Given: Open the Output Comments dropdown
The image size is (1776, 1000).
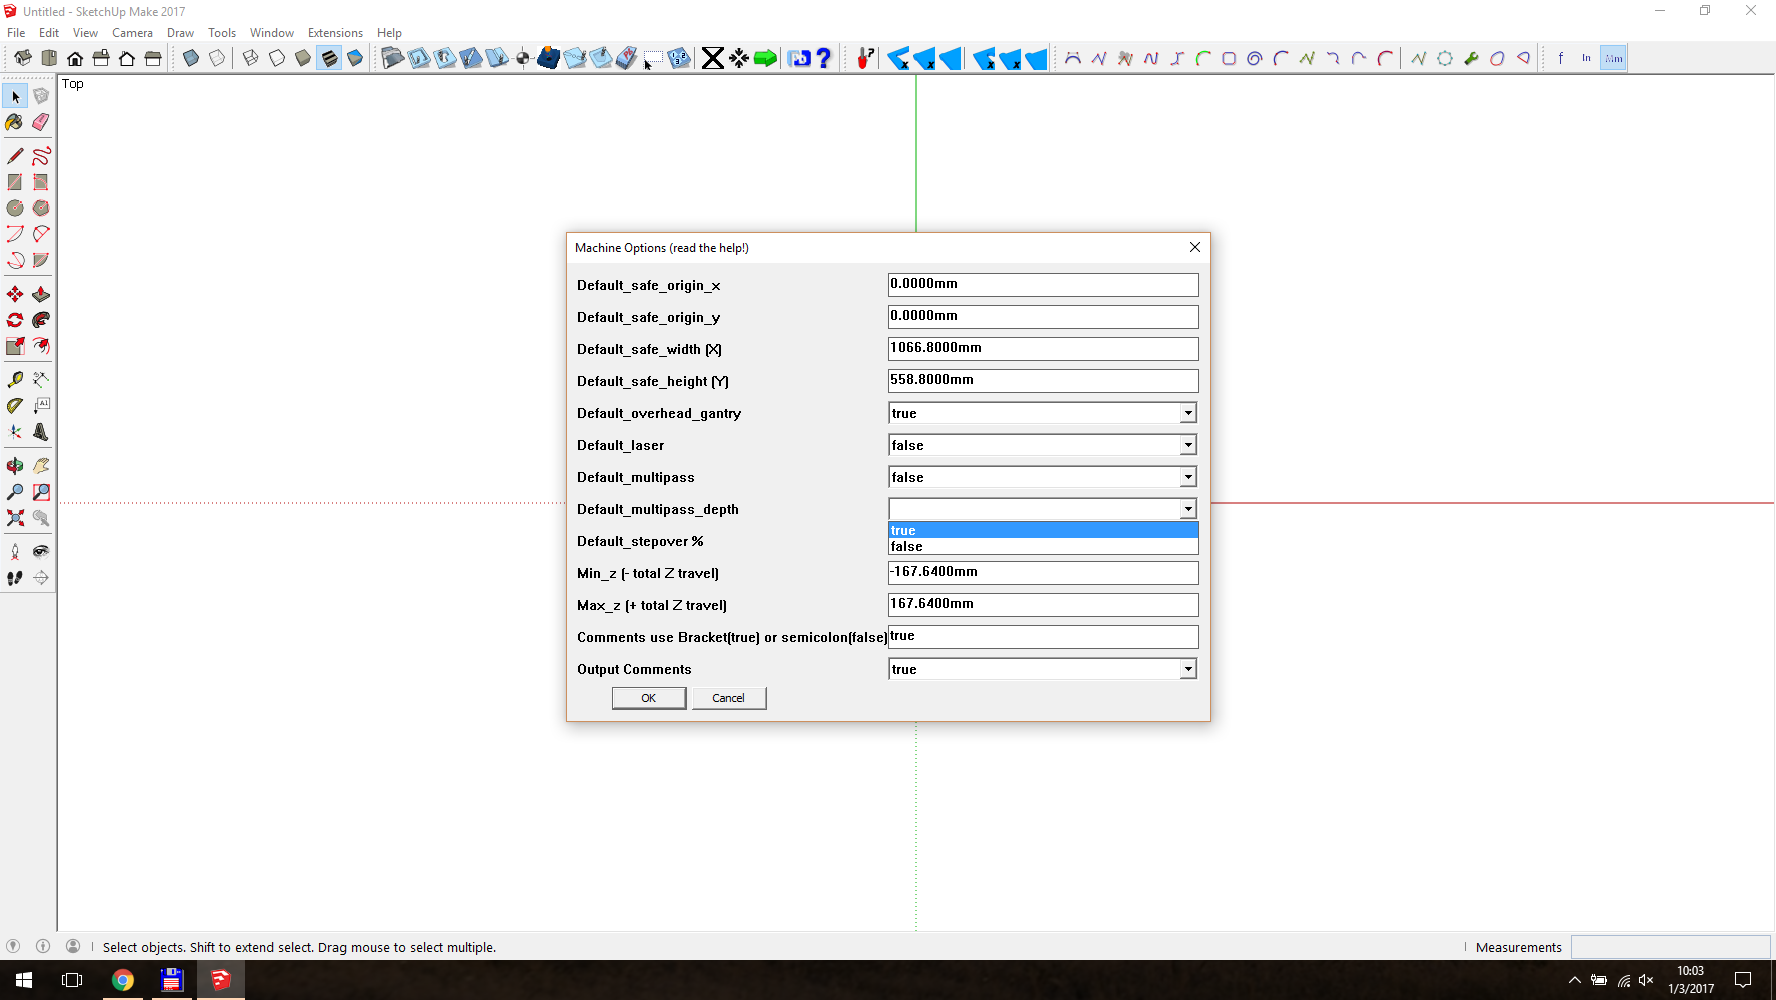Looking at the screenshot, I should tap(1187, 669).
